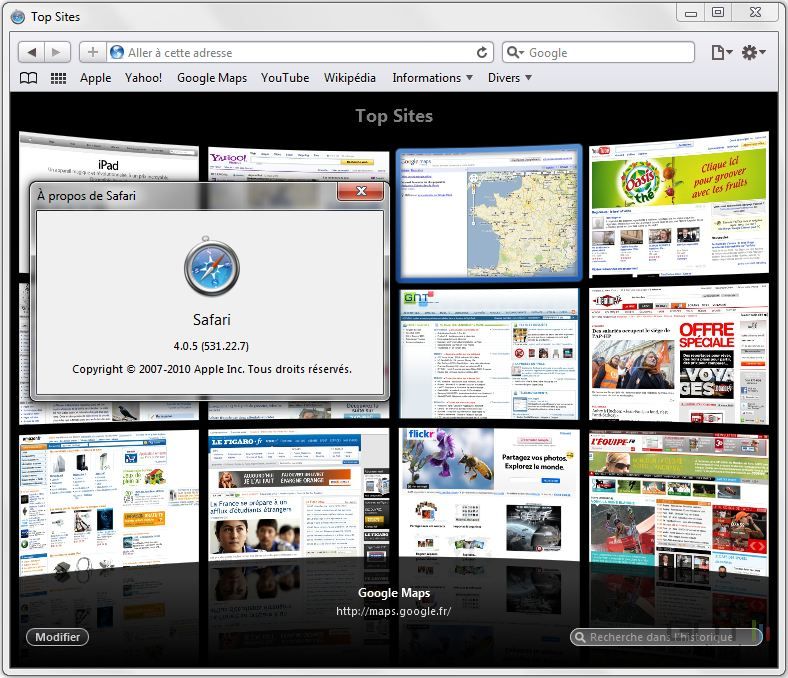Add bookmark with the plus button
The height and width of the screenshot is (678, 788).
click(93, 52)
